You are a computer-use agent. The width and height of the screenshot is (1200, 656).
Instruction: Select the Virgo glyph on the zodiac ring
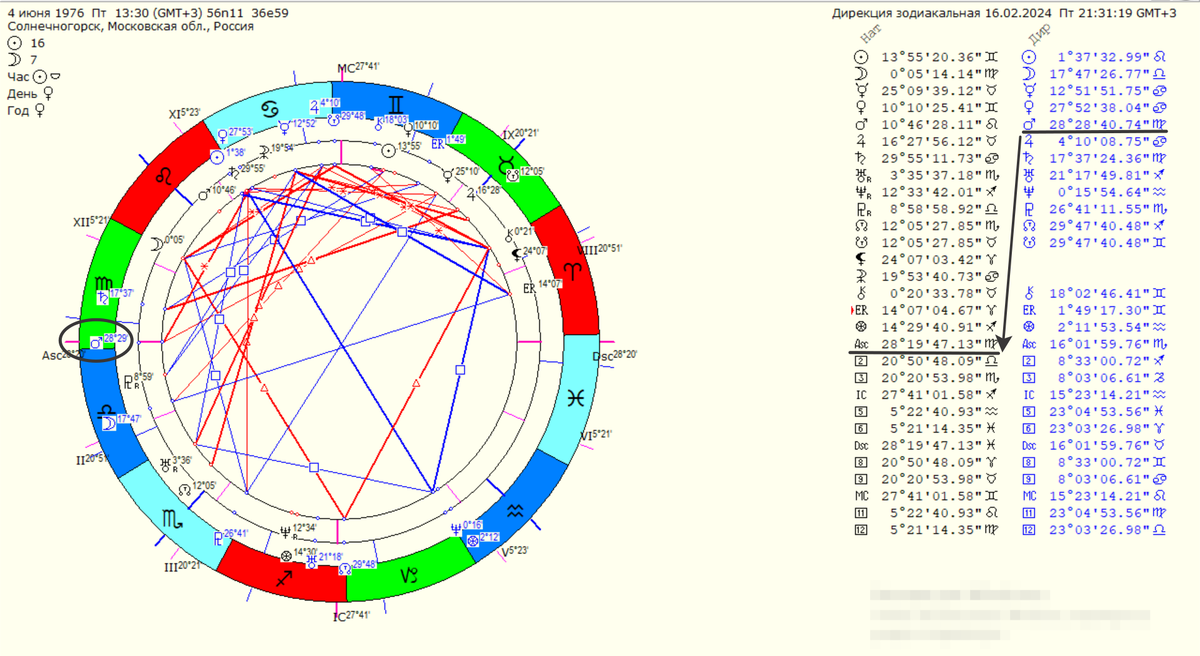(x=106, y=285)
